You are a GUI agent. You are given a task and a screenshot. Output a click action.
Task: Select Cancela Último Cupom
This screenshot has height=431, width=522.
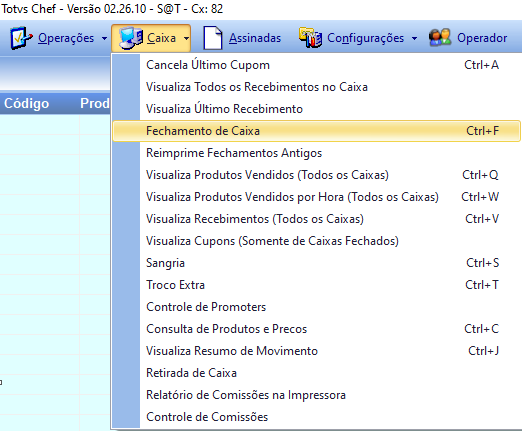coord(316,65)
